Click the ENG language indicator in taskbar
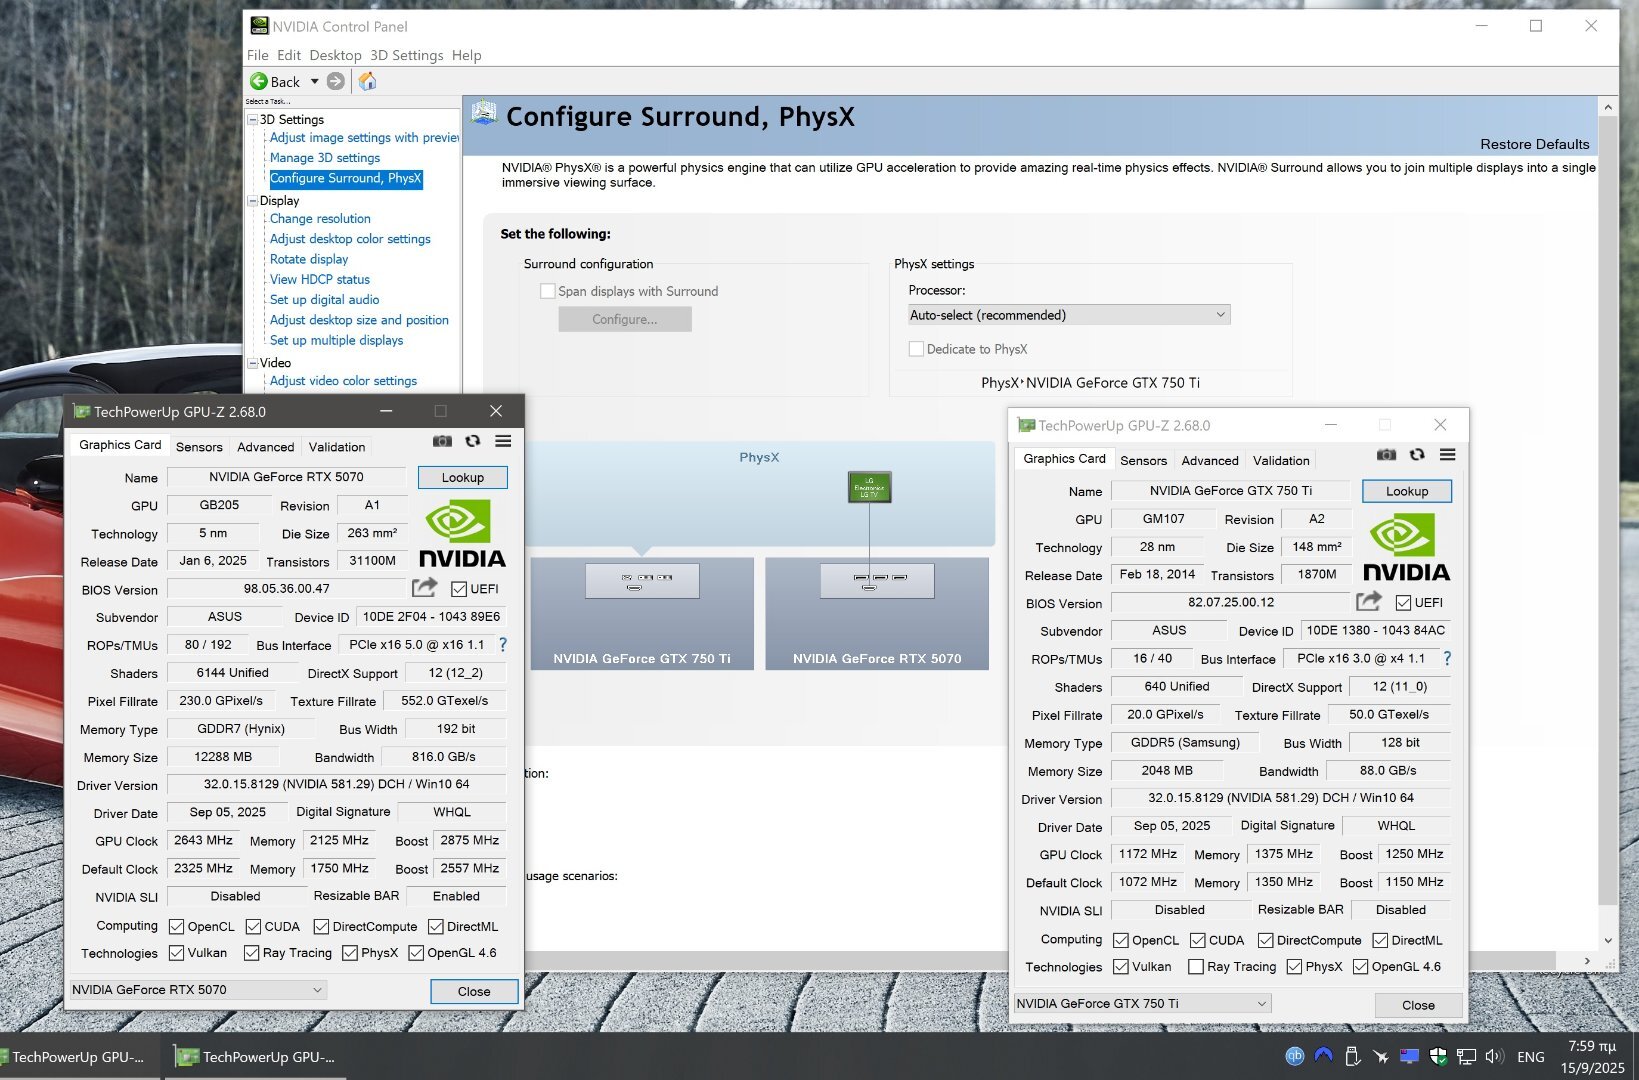 tap(1530, 1057)
